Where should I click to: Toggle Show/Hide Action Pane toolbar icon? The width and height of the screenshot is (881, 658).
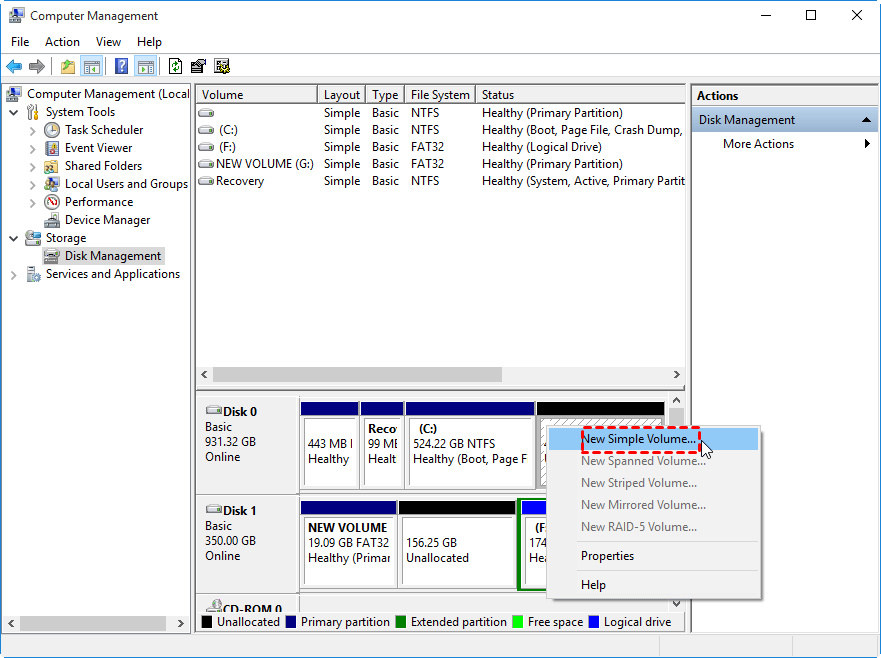(146, 66)
